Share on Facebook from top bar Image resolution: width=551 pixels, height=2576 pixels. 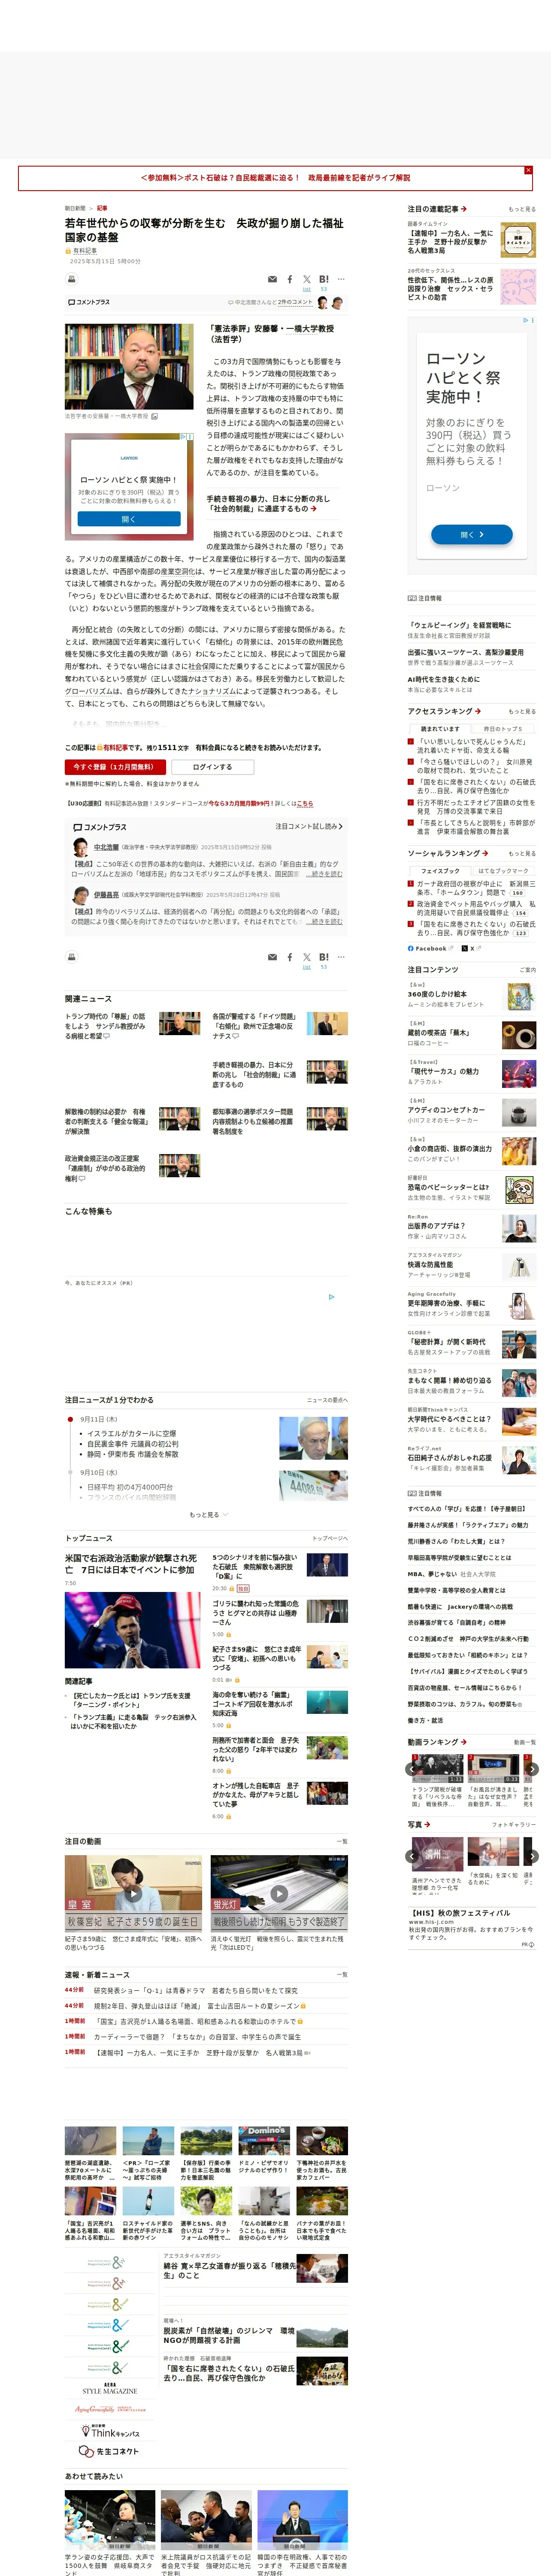tap(290, 279)
